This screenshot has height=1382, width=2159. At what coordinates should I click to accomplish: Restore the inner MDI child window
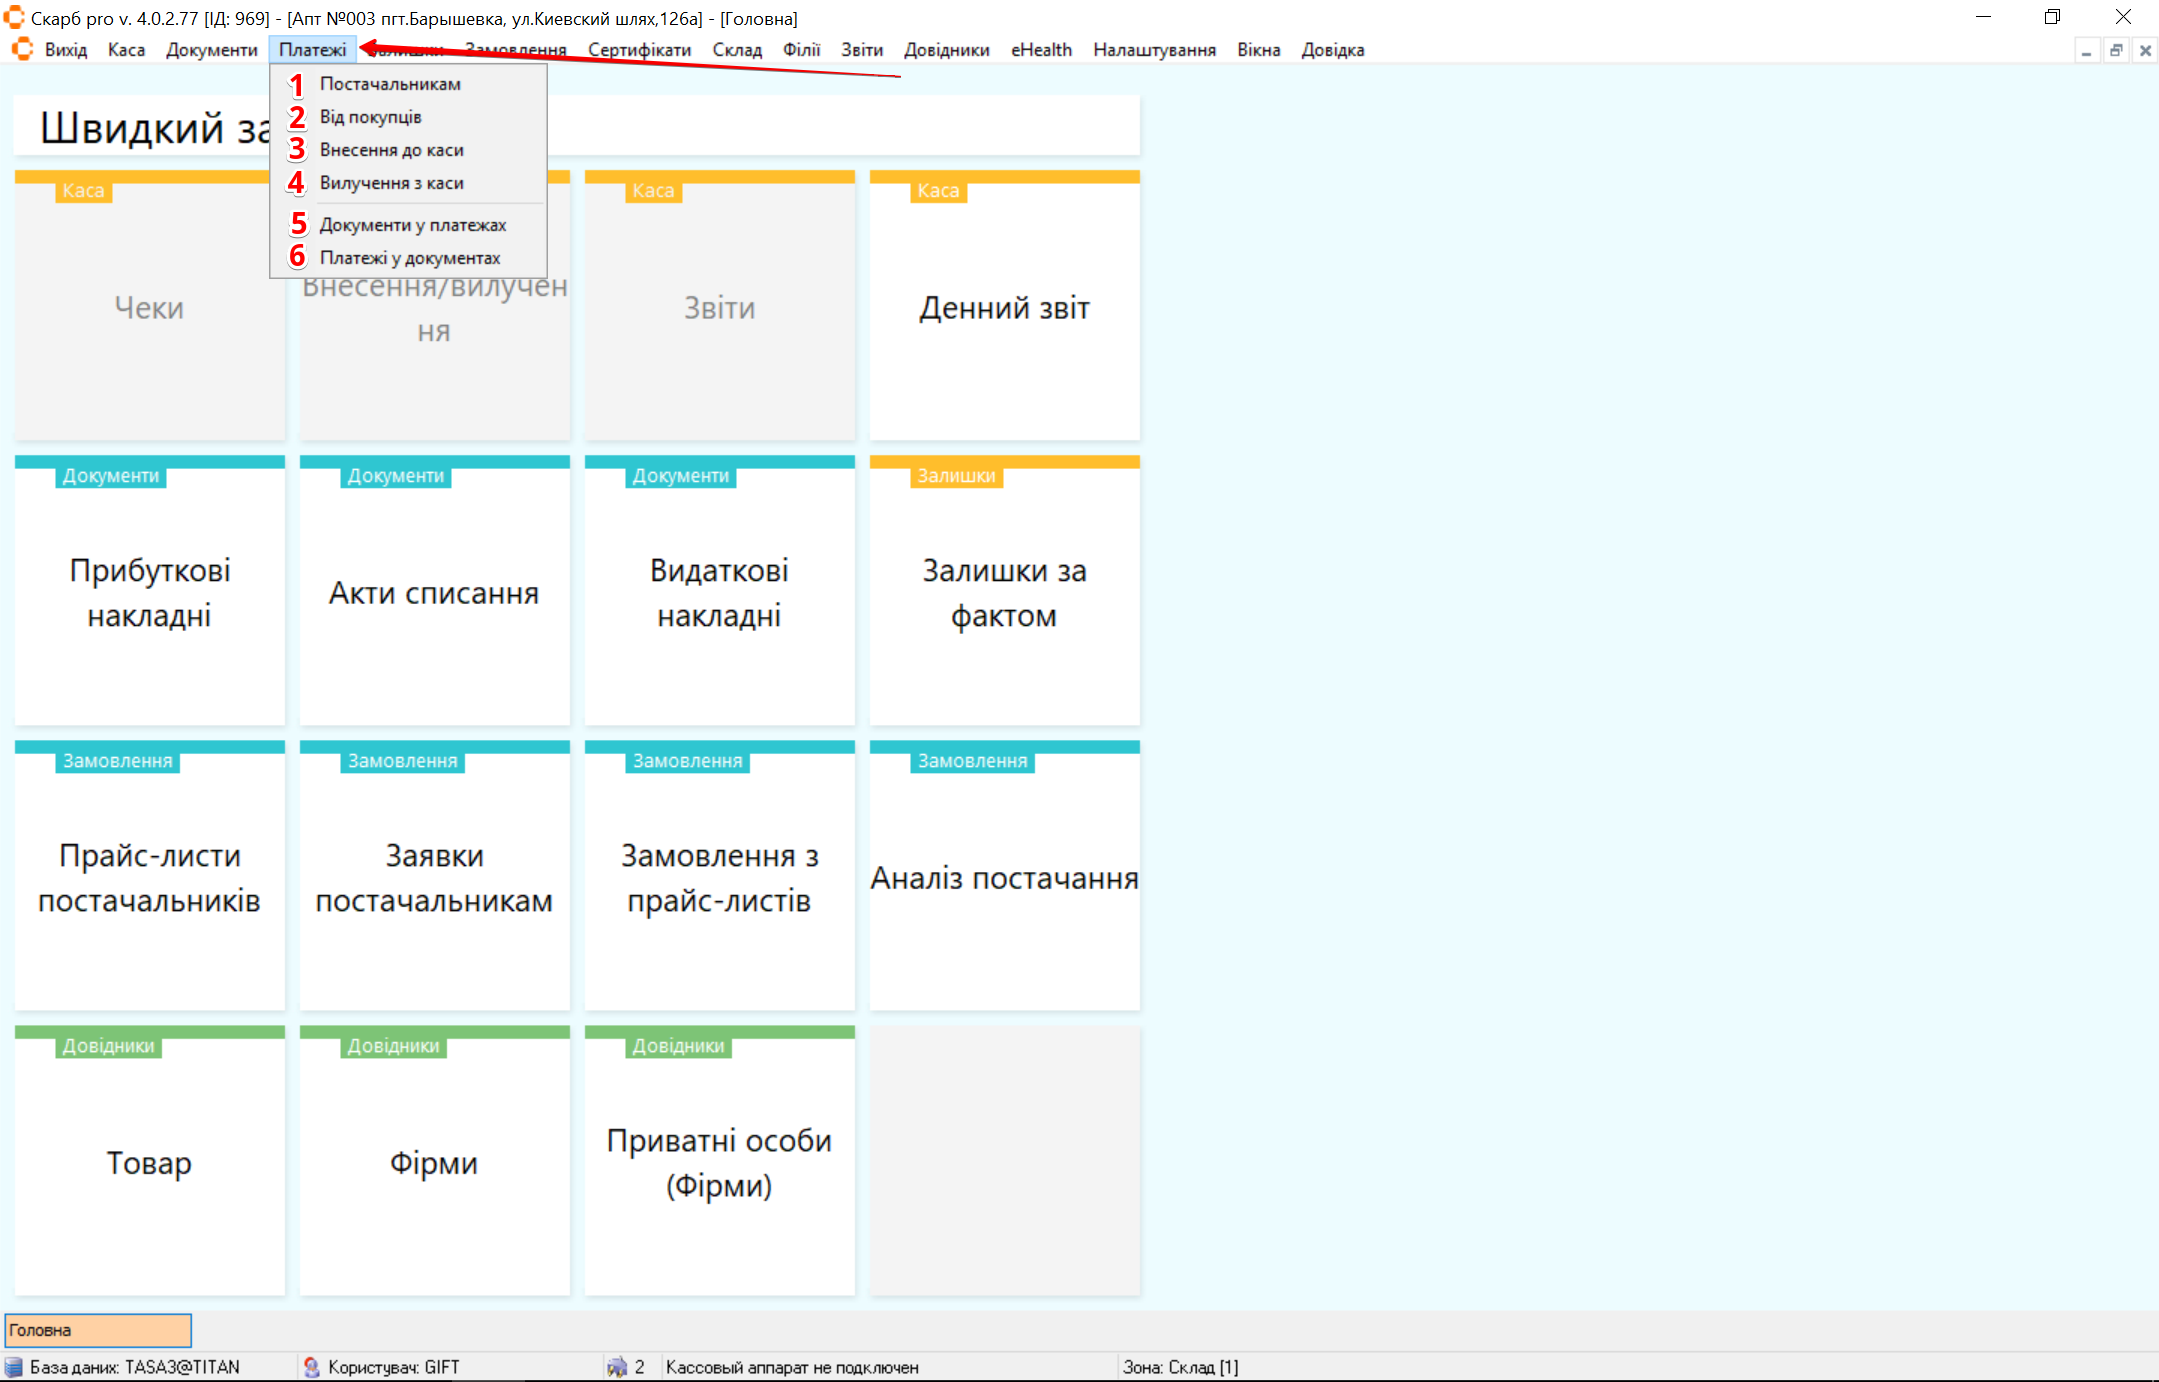2116,51
